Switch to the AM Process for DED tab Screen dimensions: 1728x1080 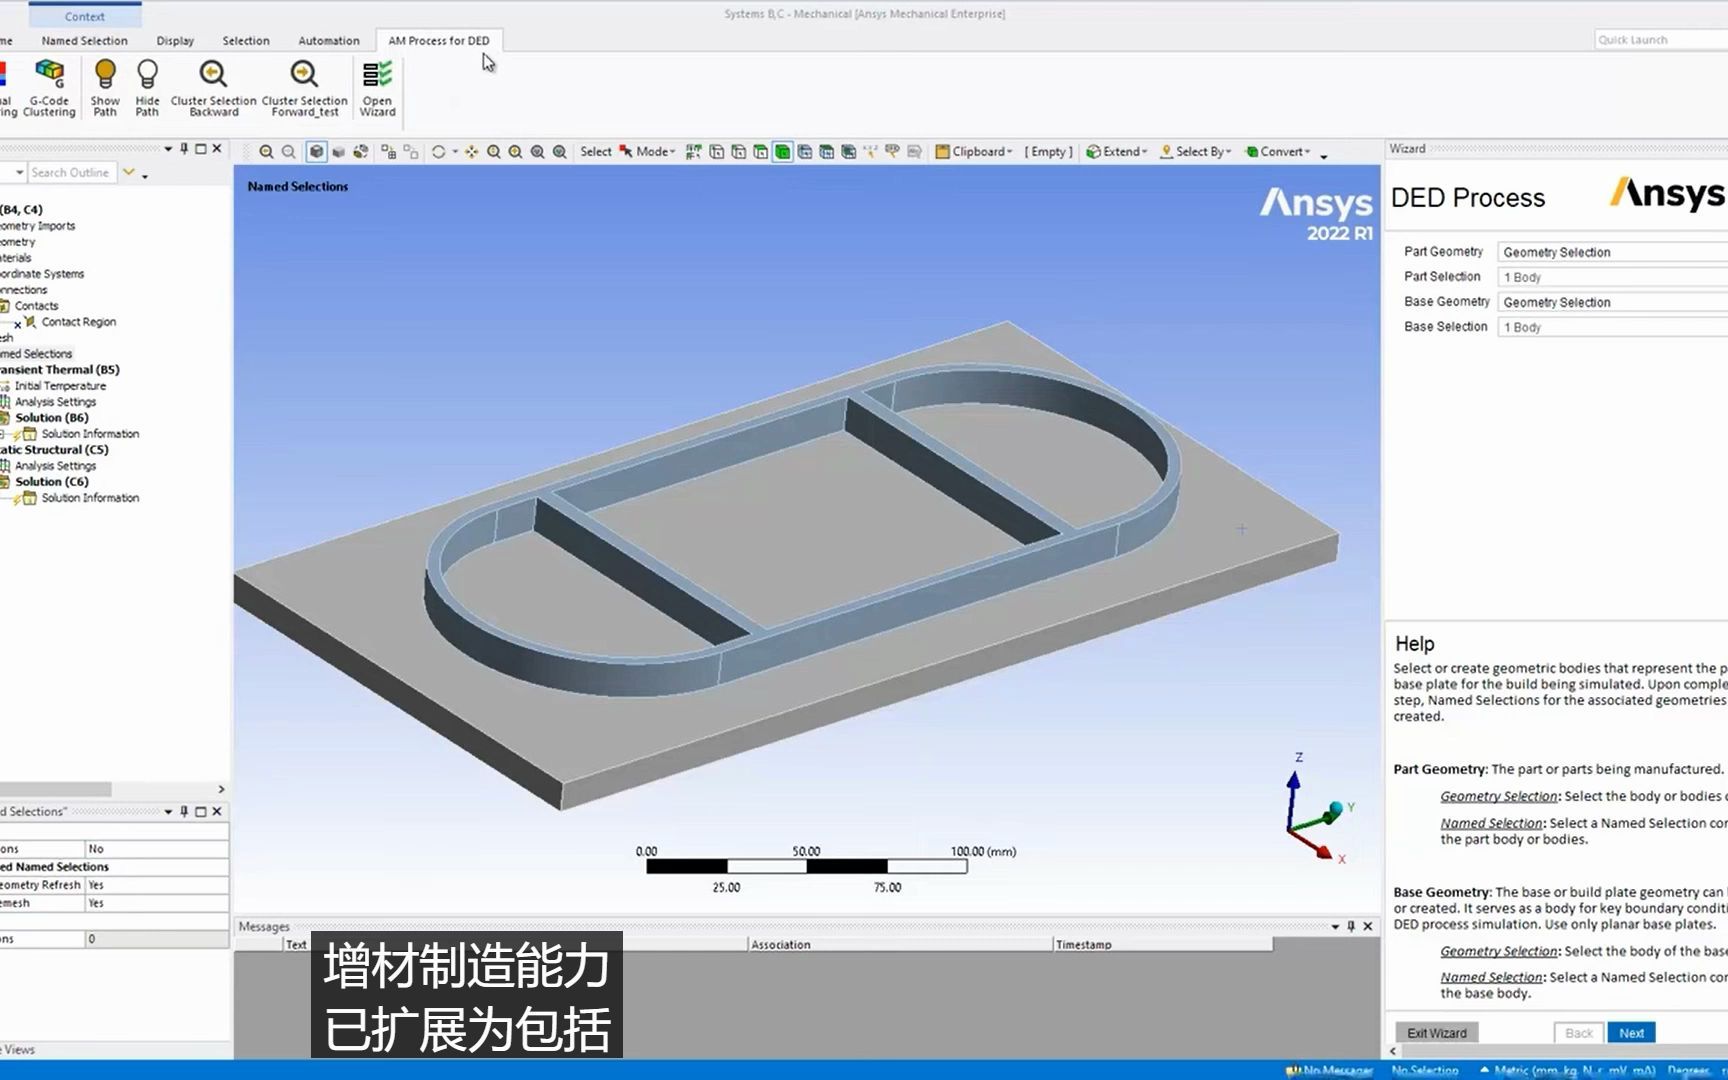(x=438, y=40)
